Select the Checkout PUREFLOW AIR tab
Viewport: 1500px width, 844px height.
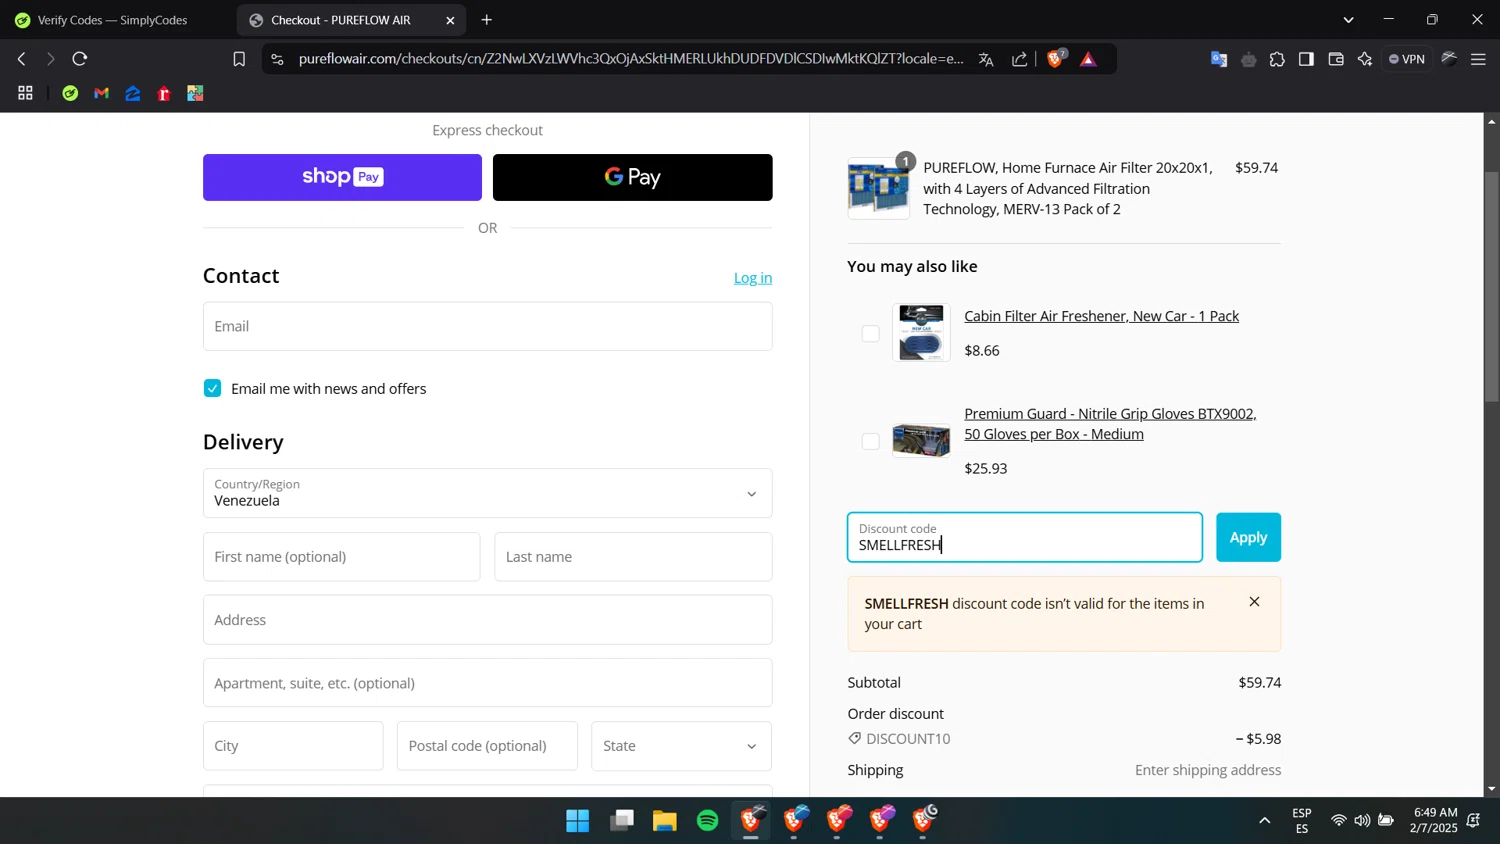click(x=340, y=20)
